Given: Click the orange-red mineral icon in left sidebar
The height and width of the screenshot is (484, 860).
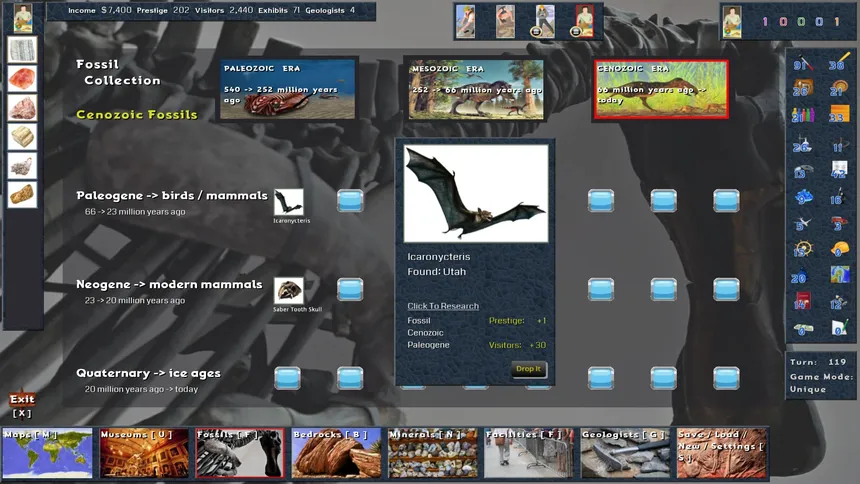Looking at the screenshot, I should [x=22, y=79].
